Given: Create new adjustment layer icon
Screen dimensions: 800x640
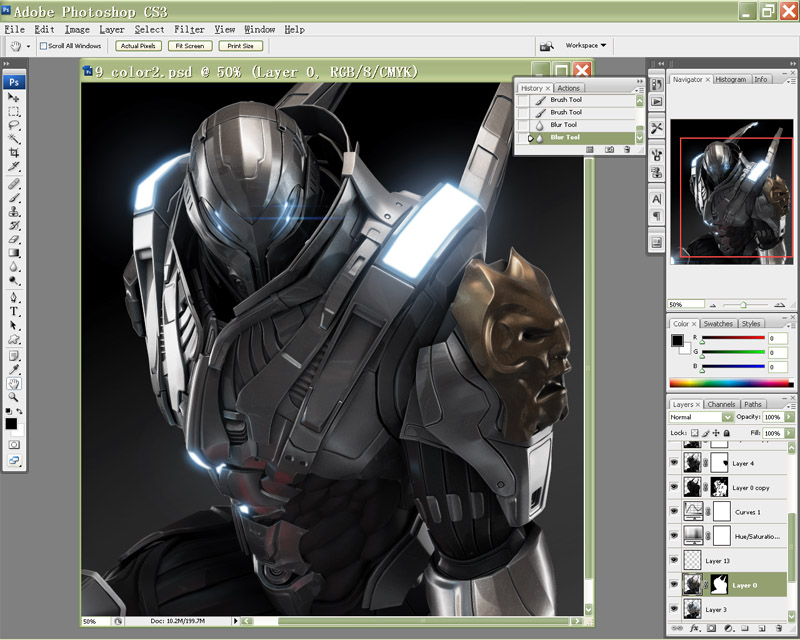Looking at the screenshot, I should (x=729, y=628).
